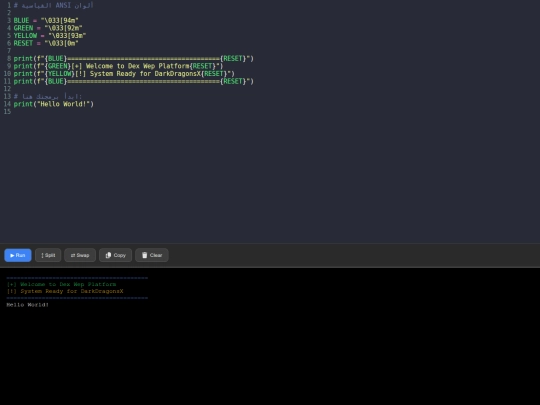
Task: Click the trash icon on Clear
Action: 145,255
